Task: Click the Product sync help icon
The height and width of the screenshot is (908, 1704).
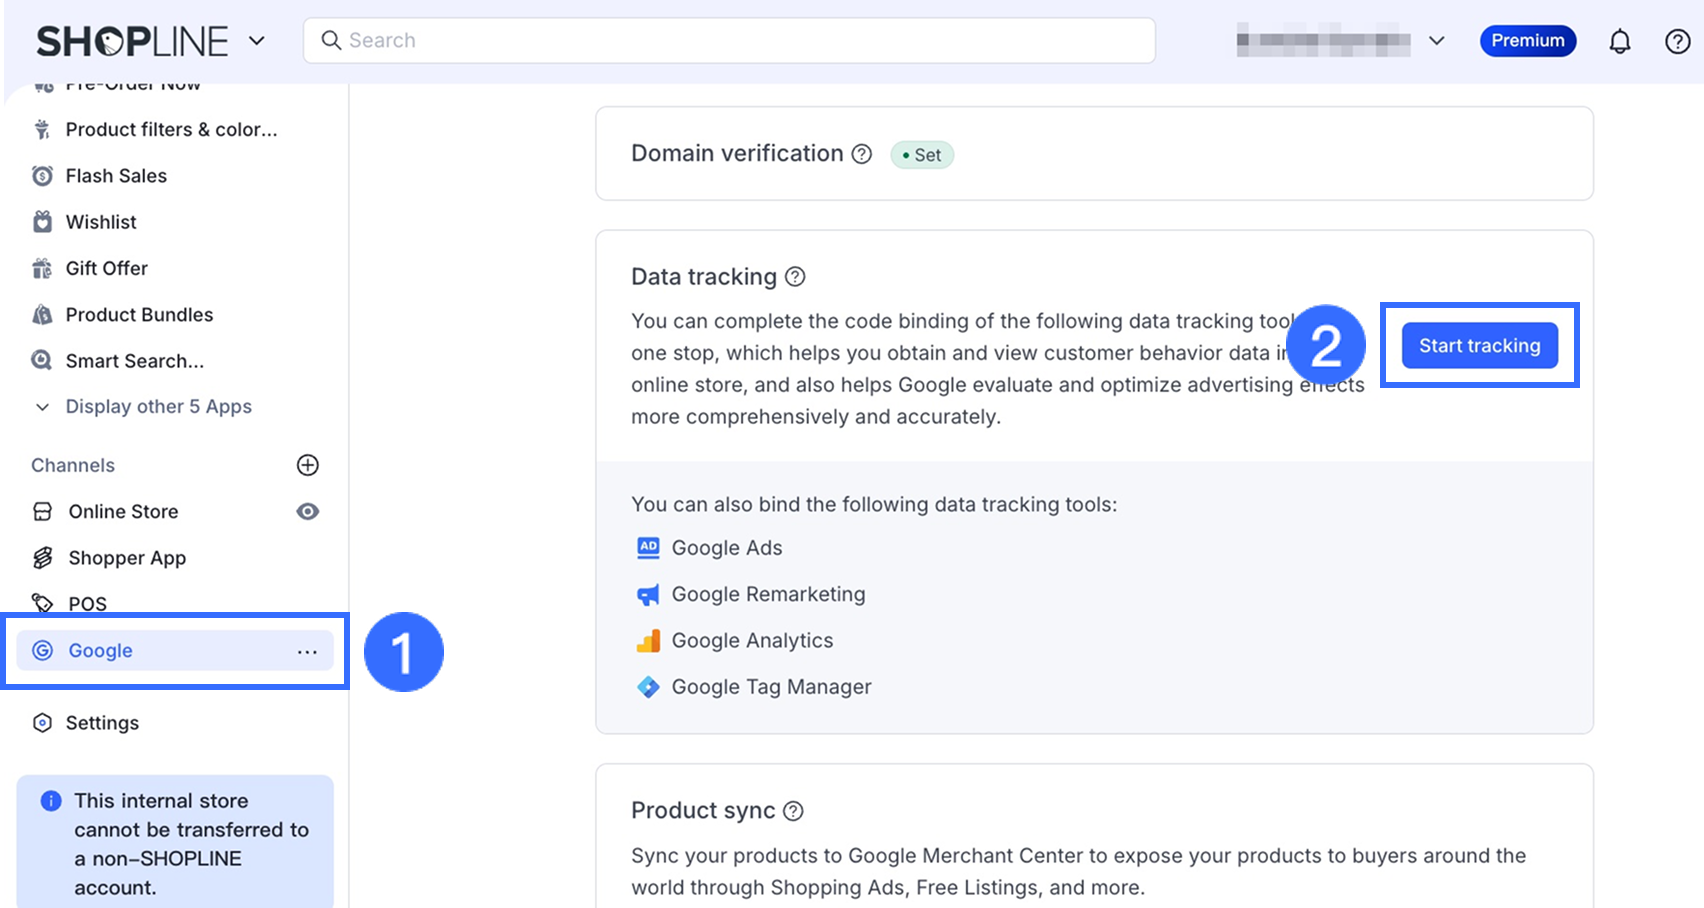Action: 793,811
